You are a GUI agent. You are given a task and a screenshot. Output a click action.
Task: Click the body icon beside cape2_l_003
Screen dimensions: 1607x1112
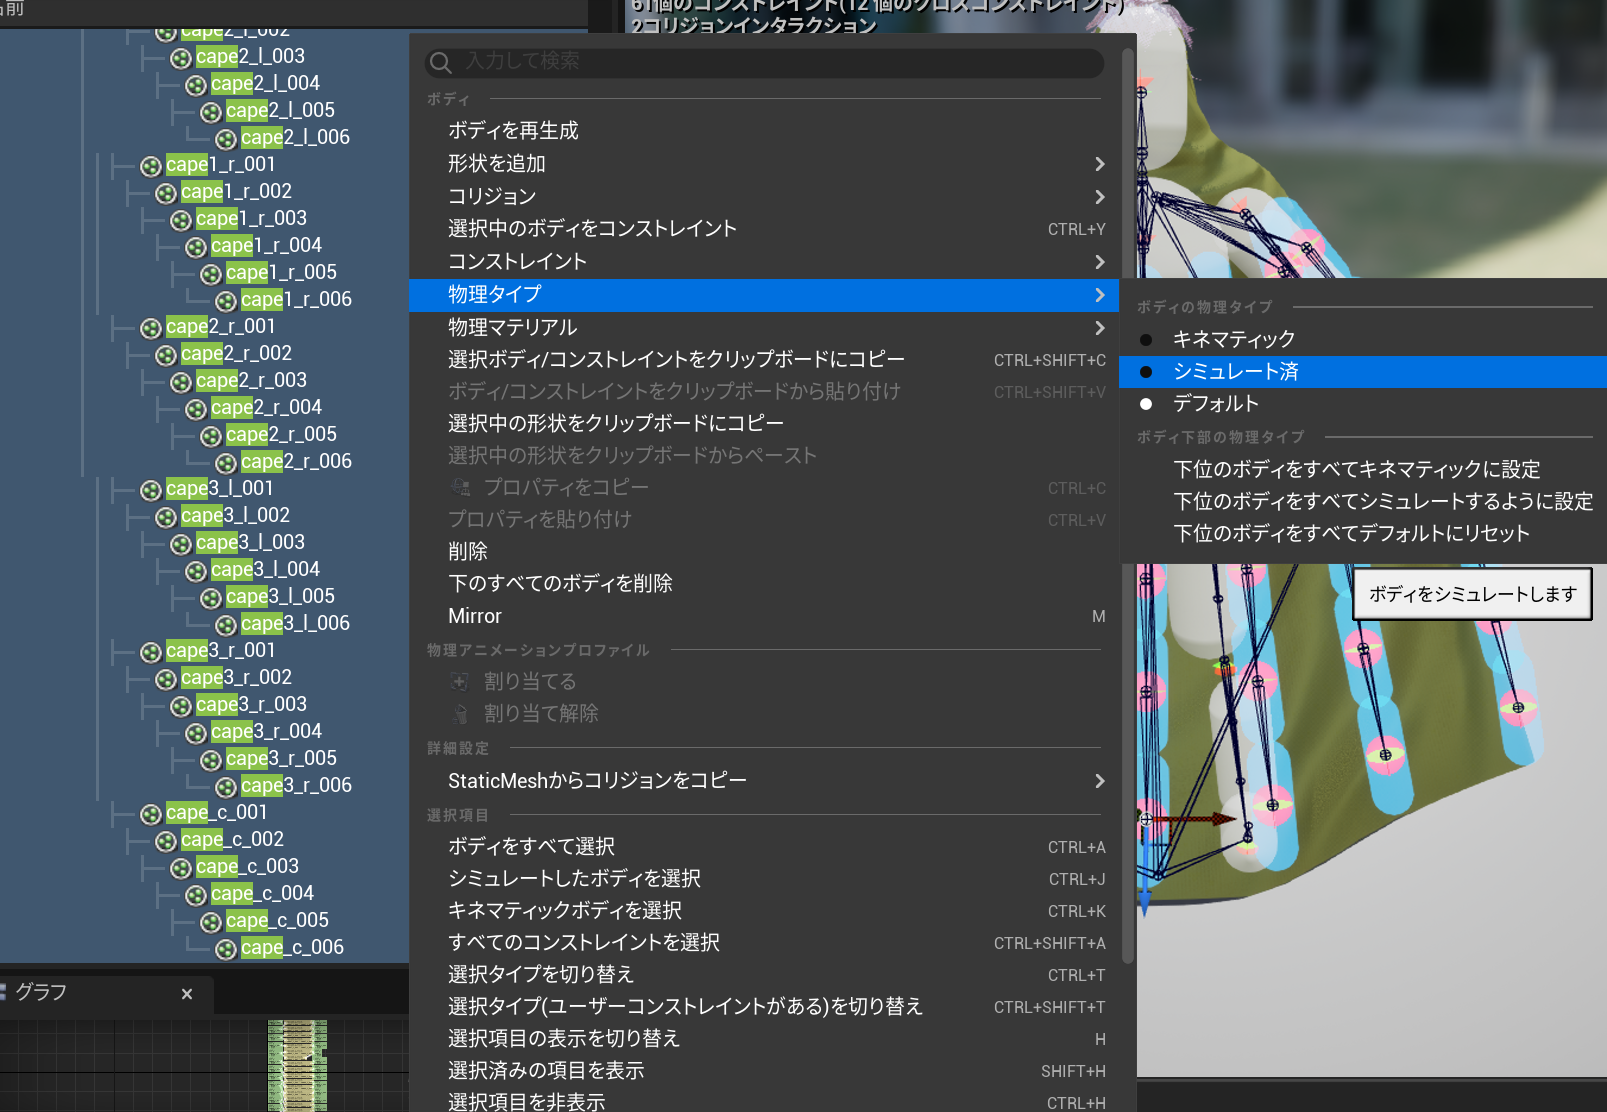[x=181, y=58]
